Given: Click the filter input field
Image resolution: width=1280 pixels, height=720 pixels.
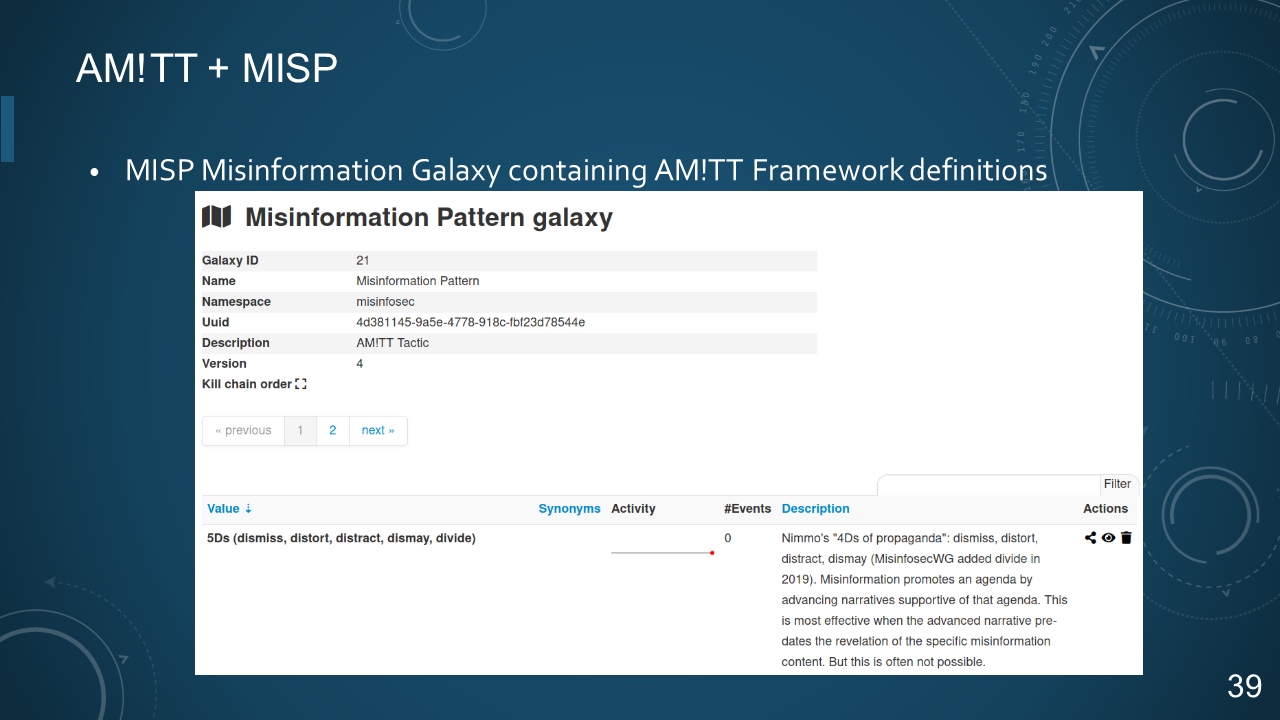Looking at the screenshot, I should 988,484.
